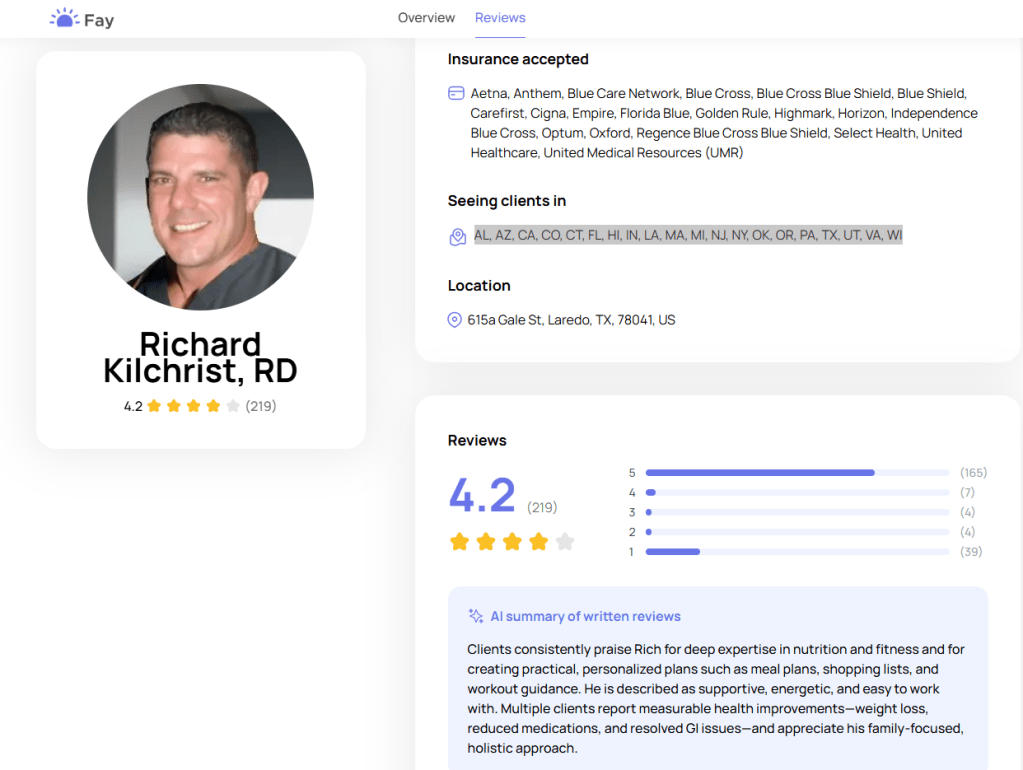Click the AI summary of written reviews heading
Viewport: 1023px width, 770px height.
pyautogui.click(x=585, y=616)
